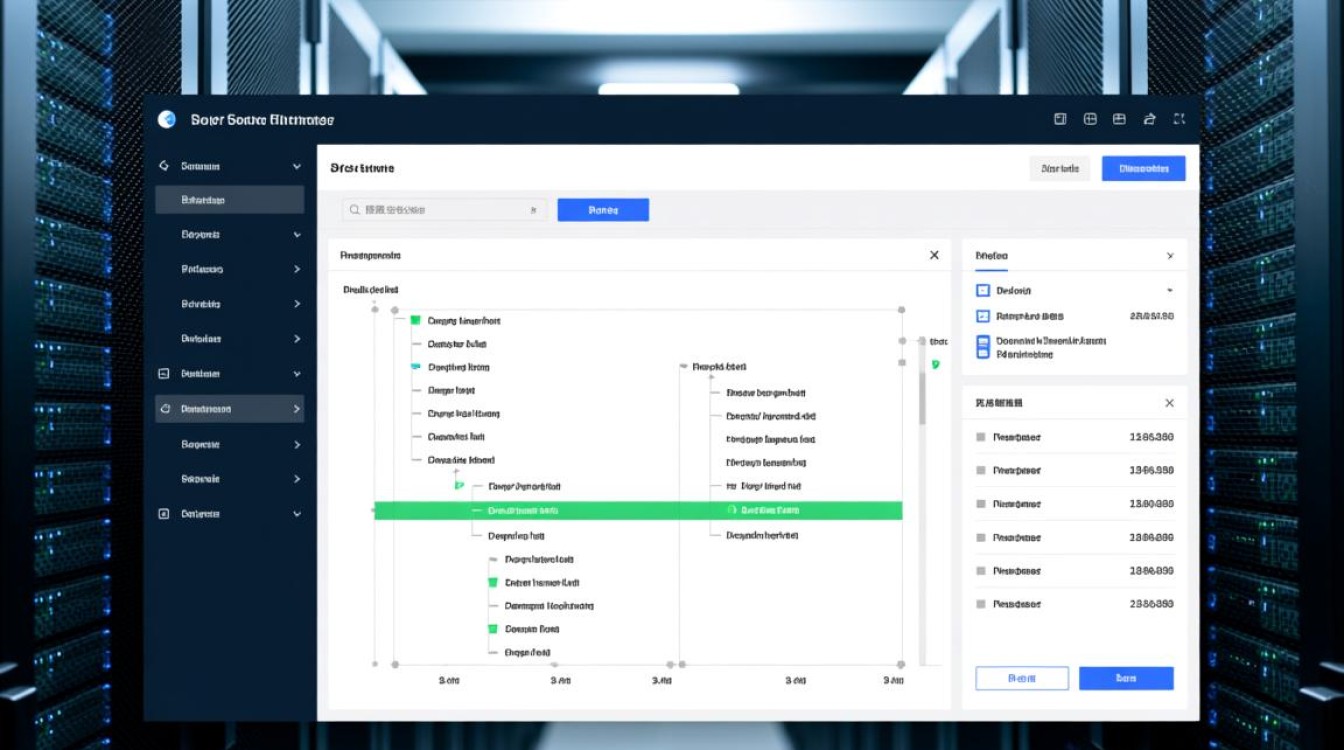Viewport: 1344px width, 750px height.
Task: Click the leftmost panel layout icon in the header
Action: point(1060,119)
